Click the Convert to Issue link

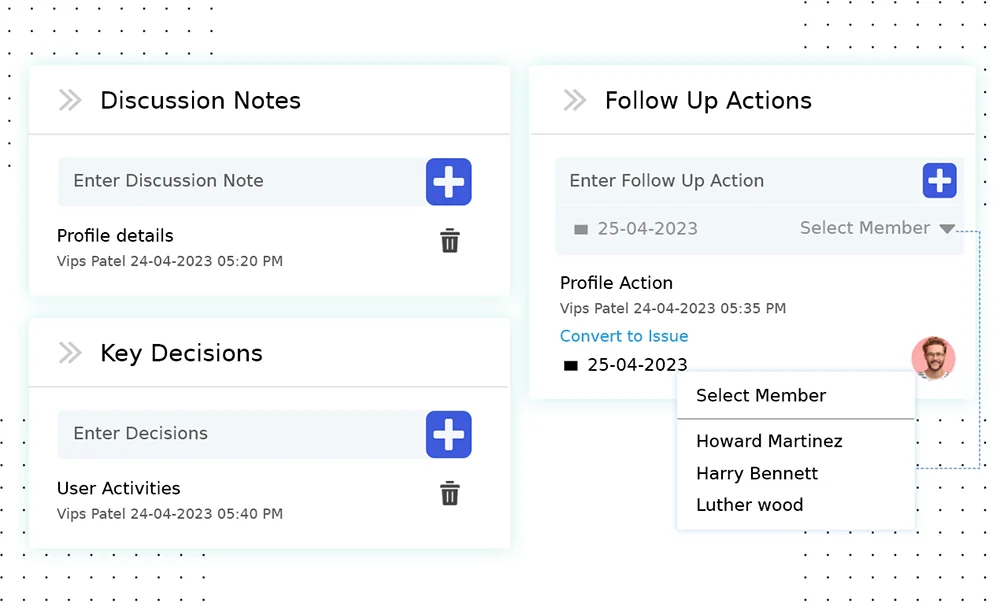[x=624, y=336]
